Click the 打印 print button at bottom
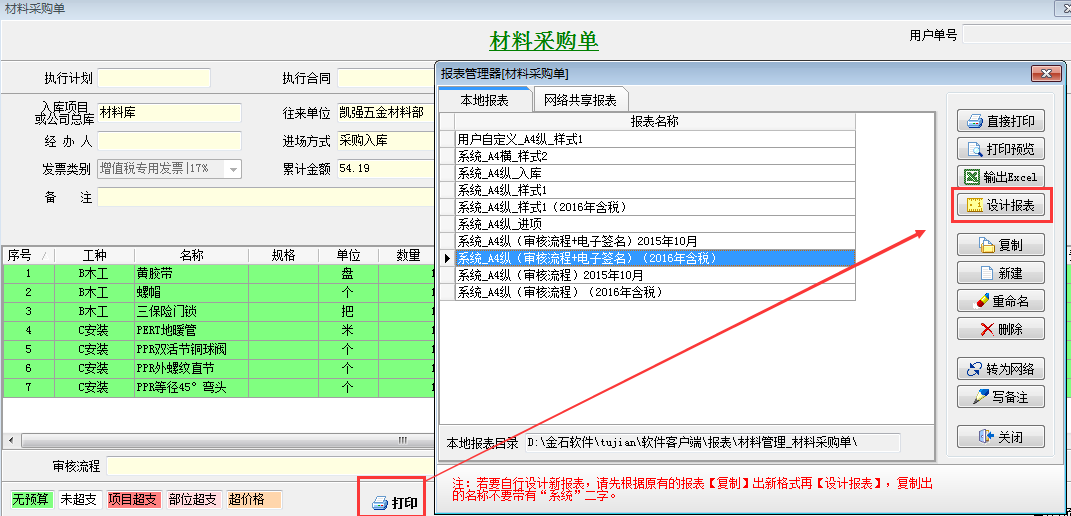Image resolution: width=1071 pixels, height=516 pixels. [394, 502]
